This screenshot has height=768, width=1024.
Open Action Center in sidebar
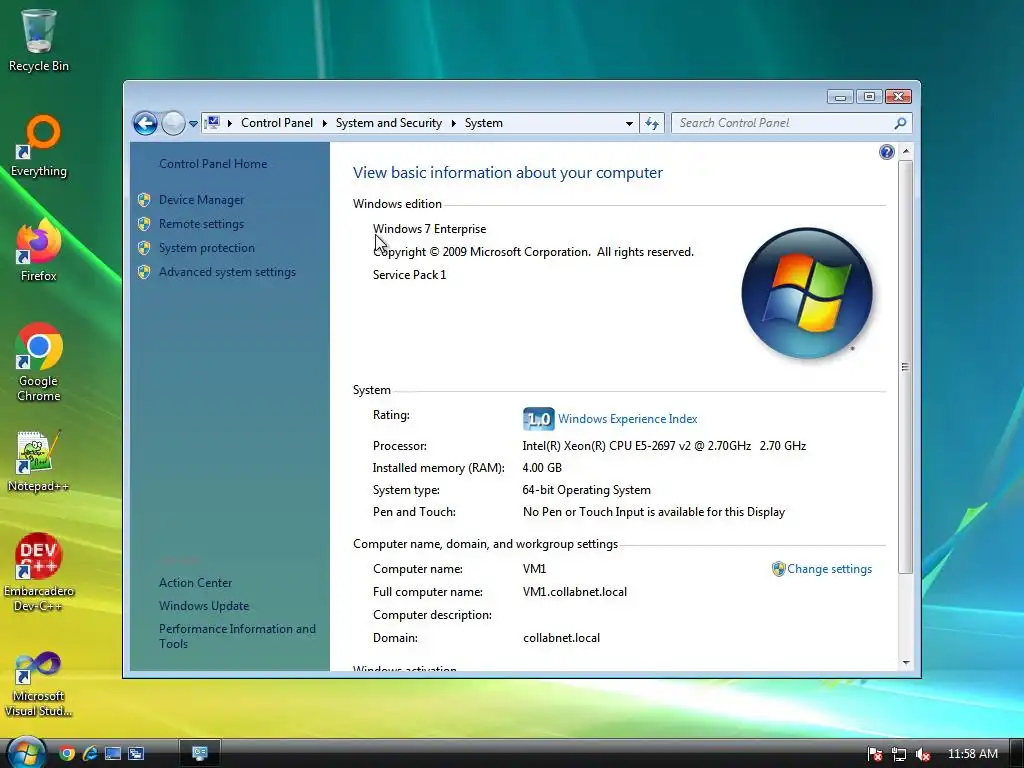(195, 583)
